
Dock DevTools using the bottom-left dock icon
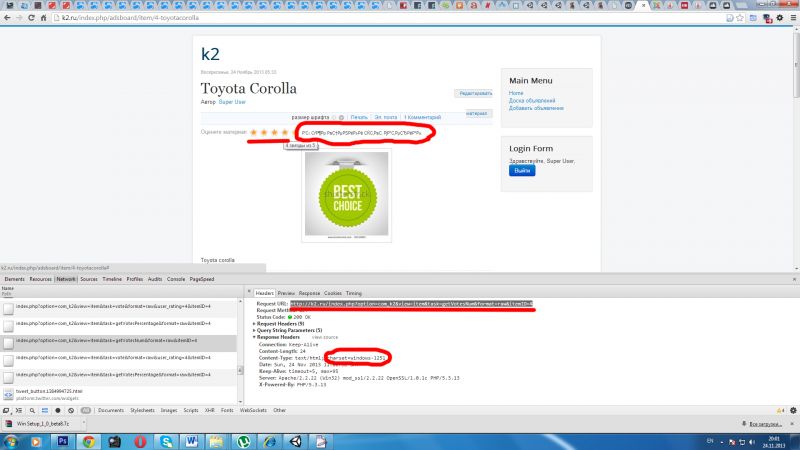coord(6,410)
